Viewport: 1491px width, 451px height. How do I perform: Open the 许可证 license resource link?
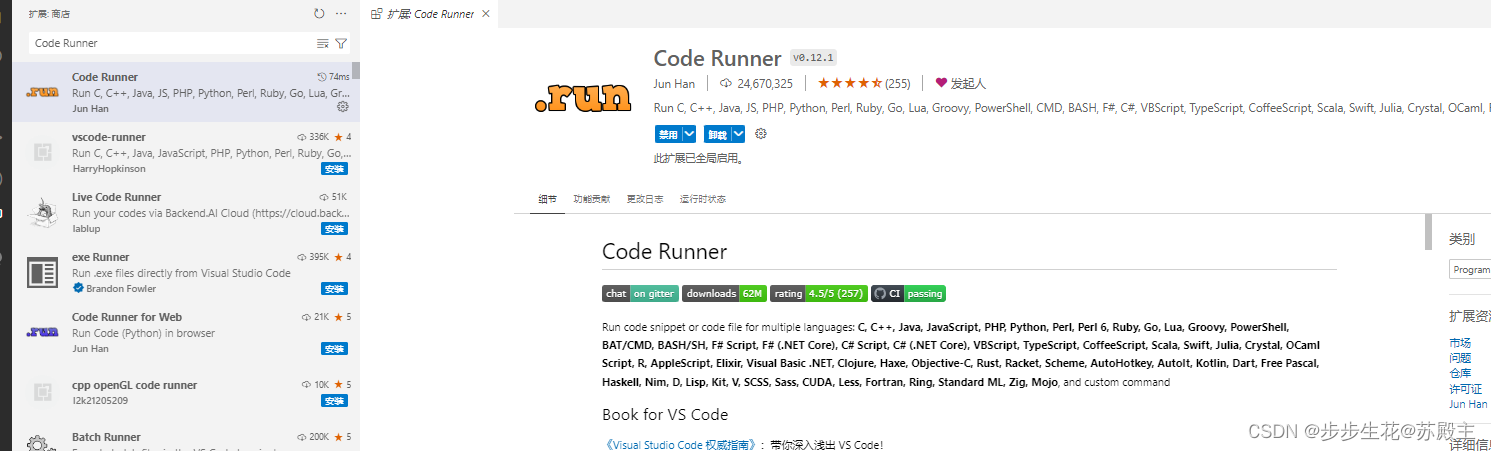coord(1465,388)
